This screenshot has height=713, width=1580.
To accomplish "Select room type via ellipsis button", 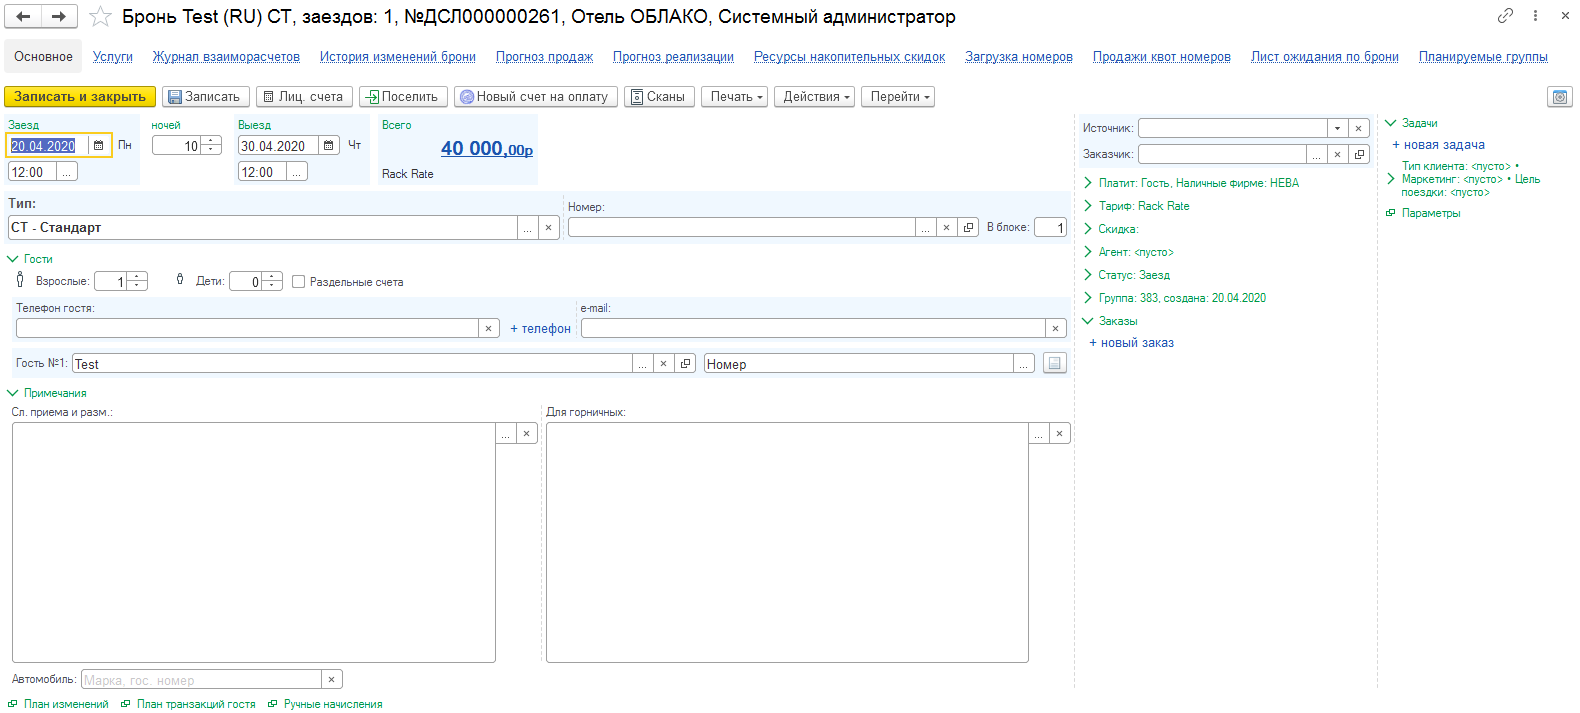I will [527, 228].
